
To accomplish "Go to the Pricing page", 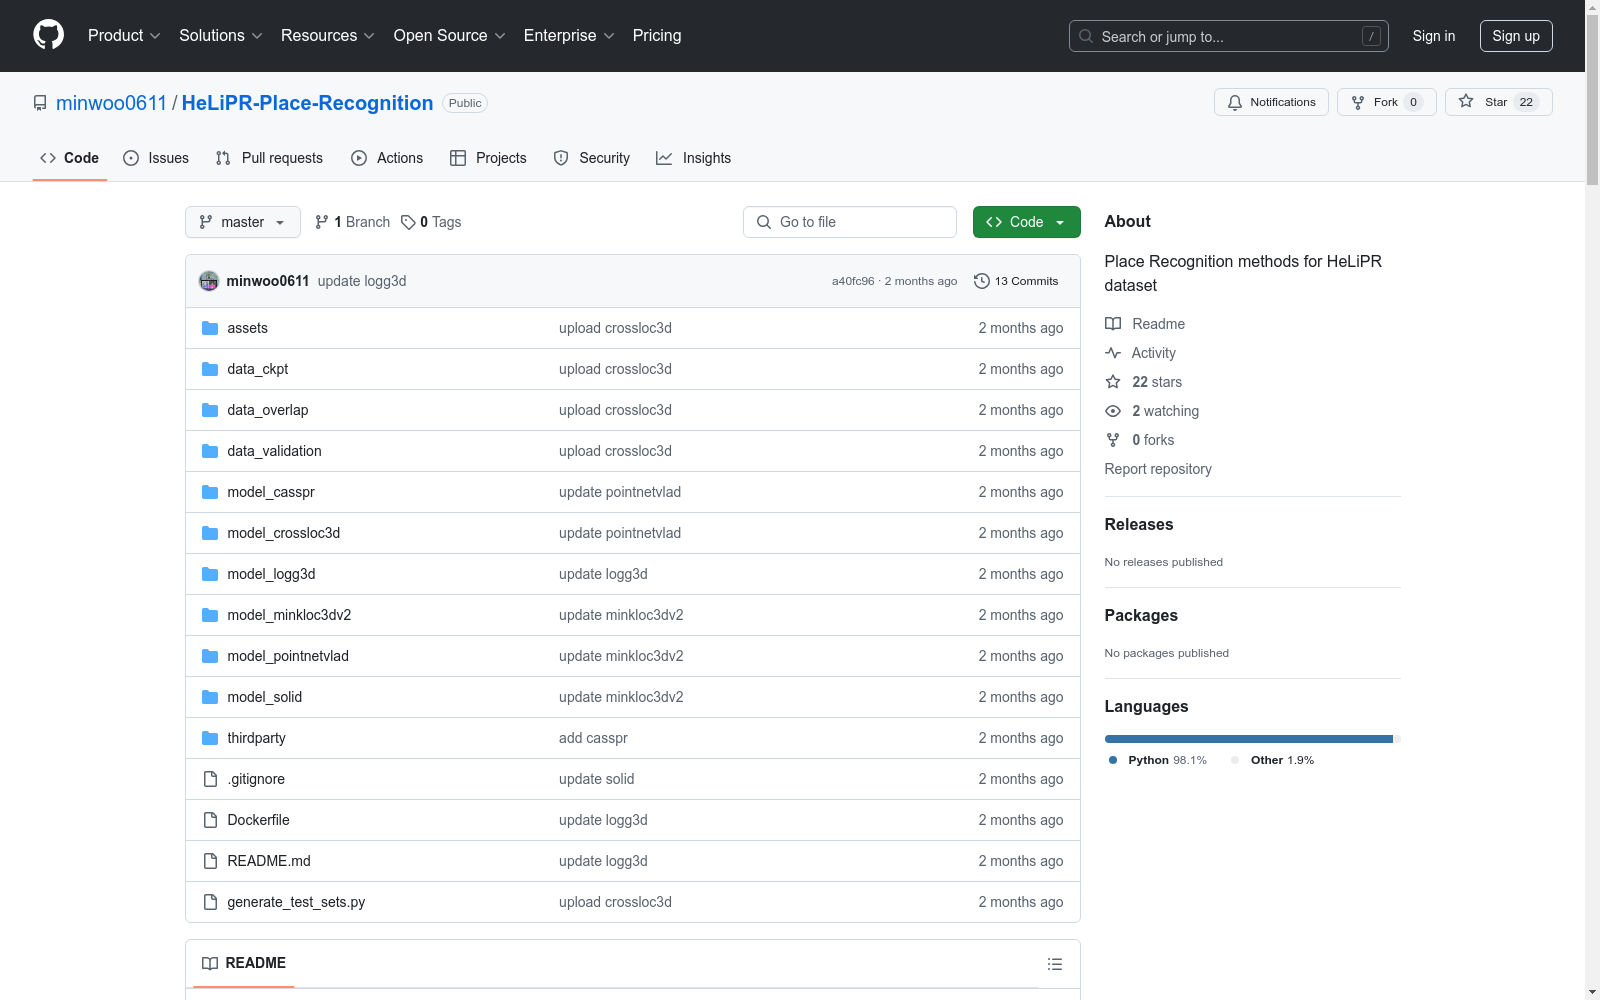I will [x=657, y=36].
